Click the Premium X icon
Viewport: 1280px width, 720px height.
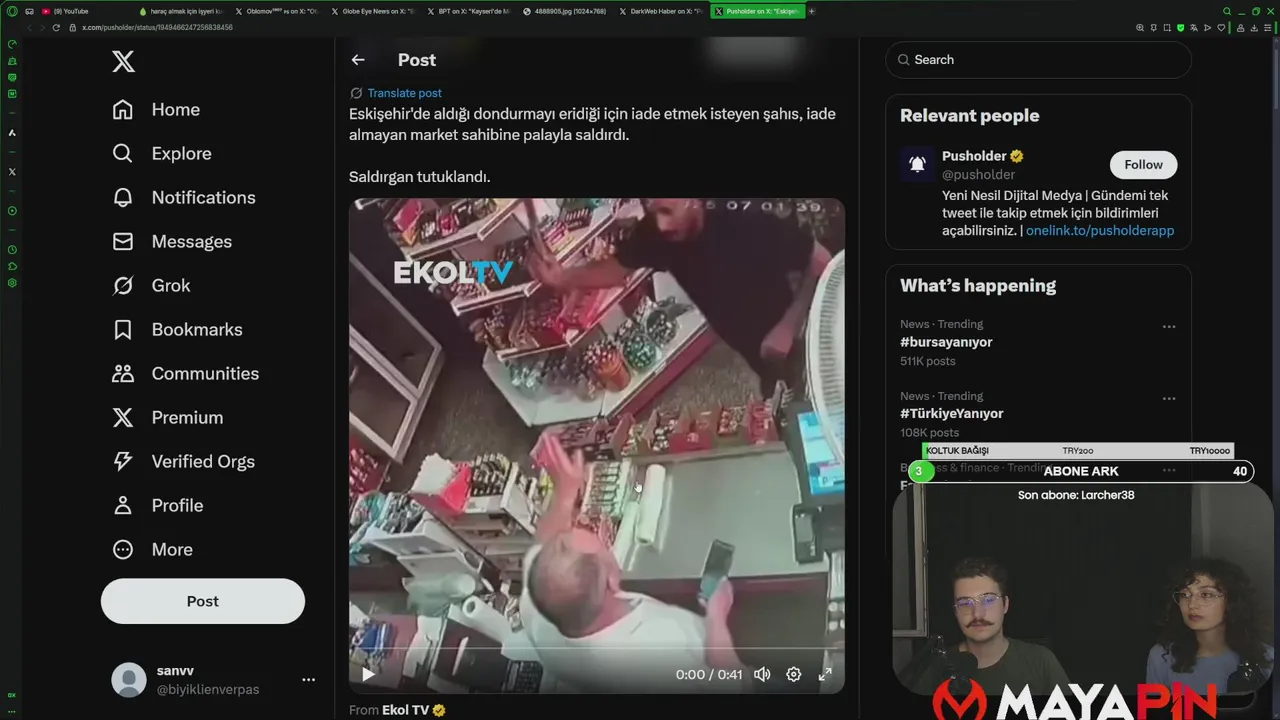coord(123,418)
